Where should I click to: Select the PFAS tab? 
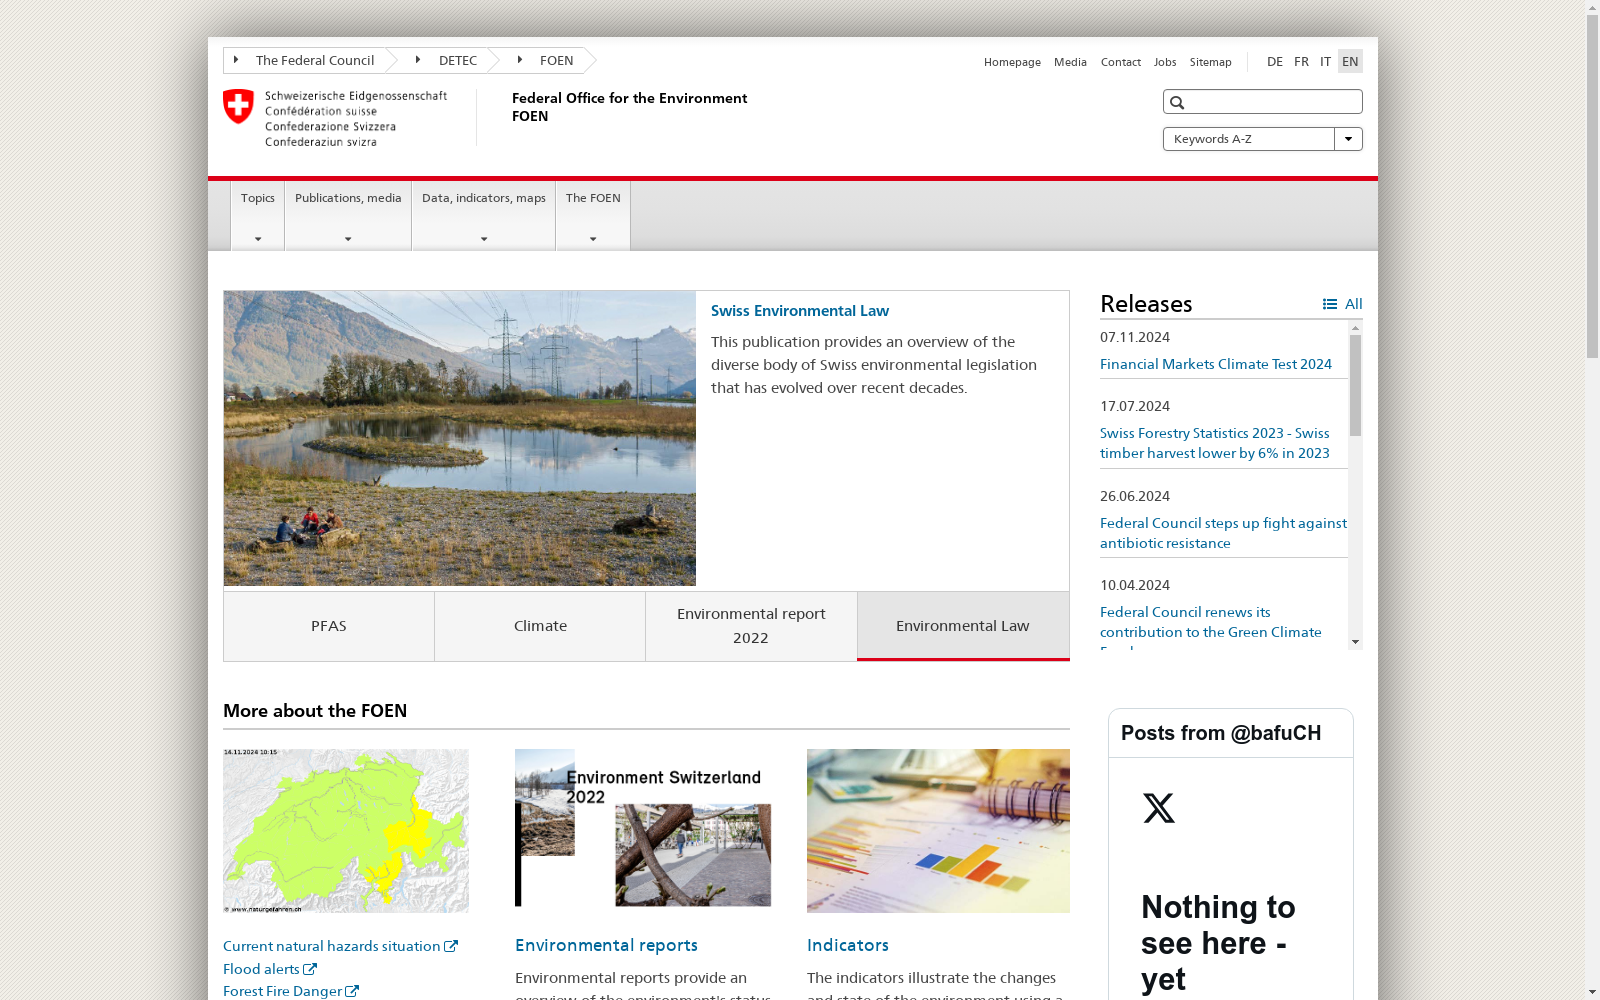click(329, 626)
